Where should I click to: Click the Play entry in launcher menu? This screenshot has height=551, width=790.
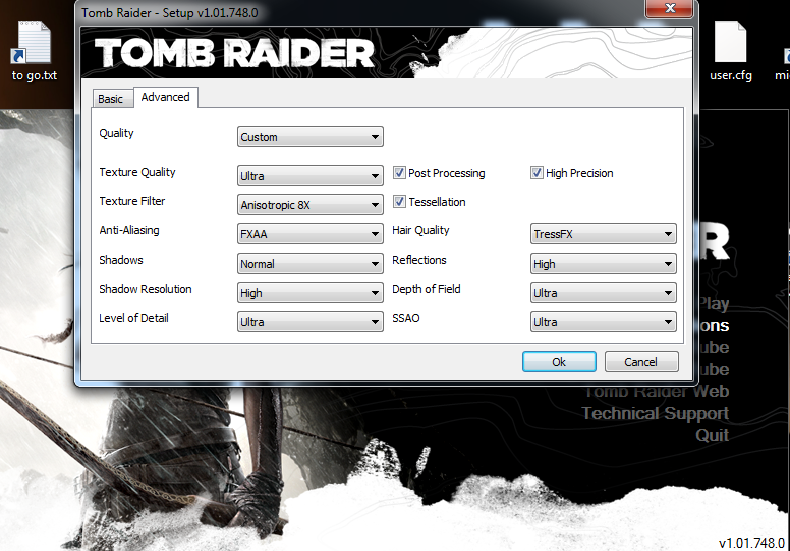pos(714,304)
